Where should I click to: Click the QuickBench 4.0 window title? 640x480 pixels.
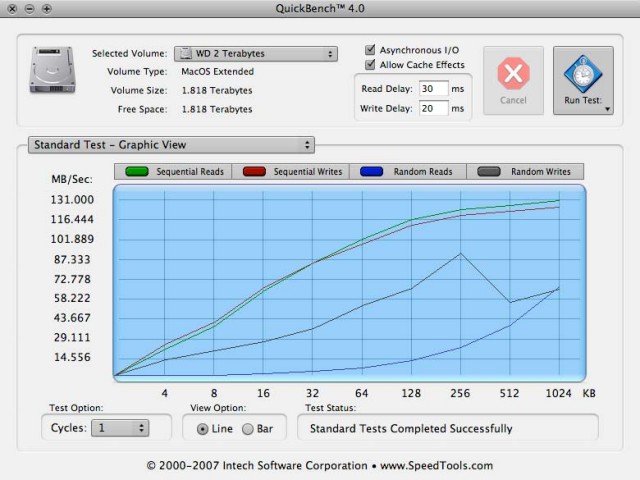[320, 9]
